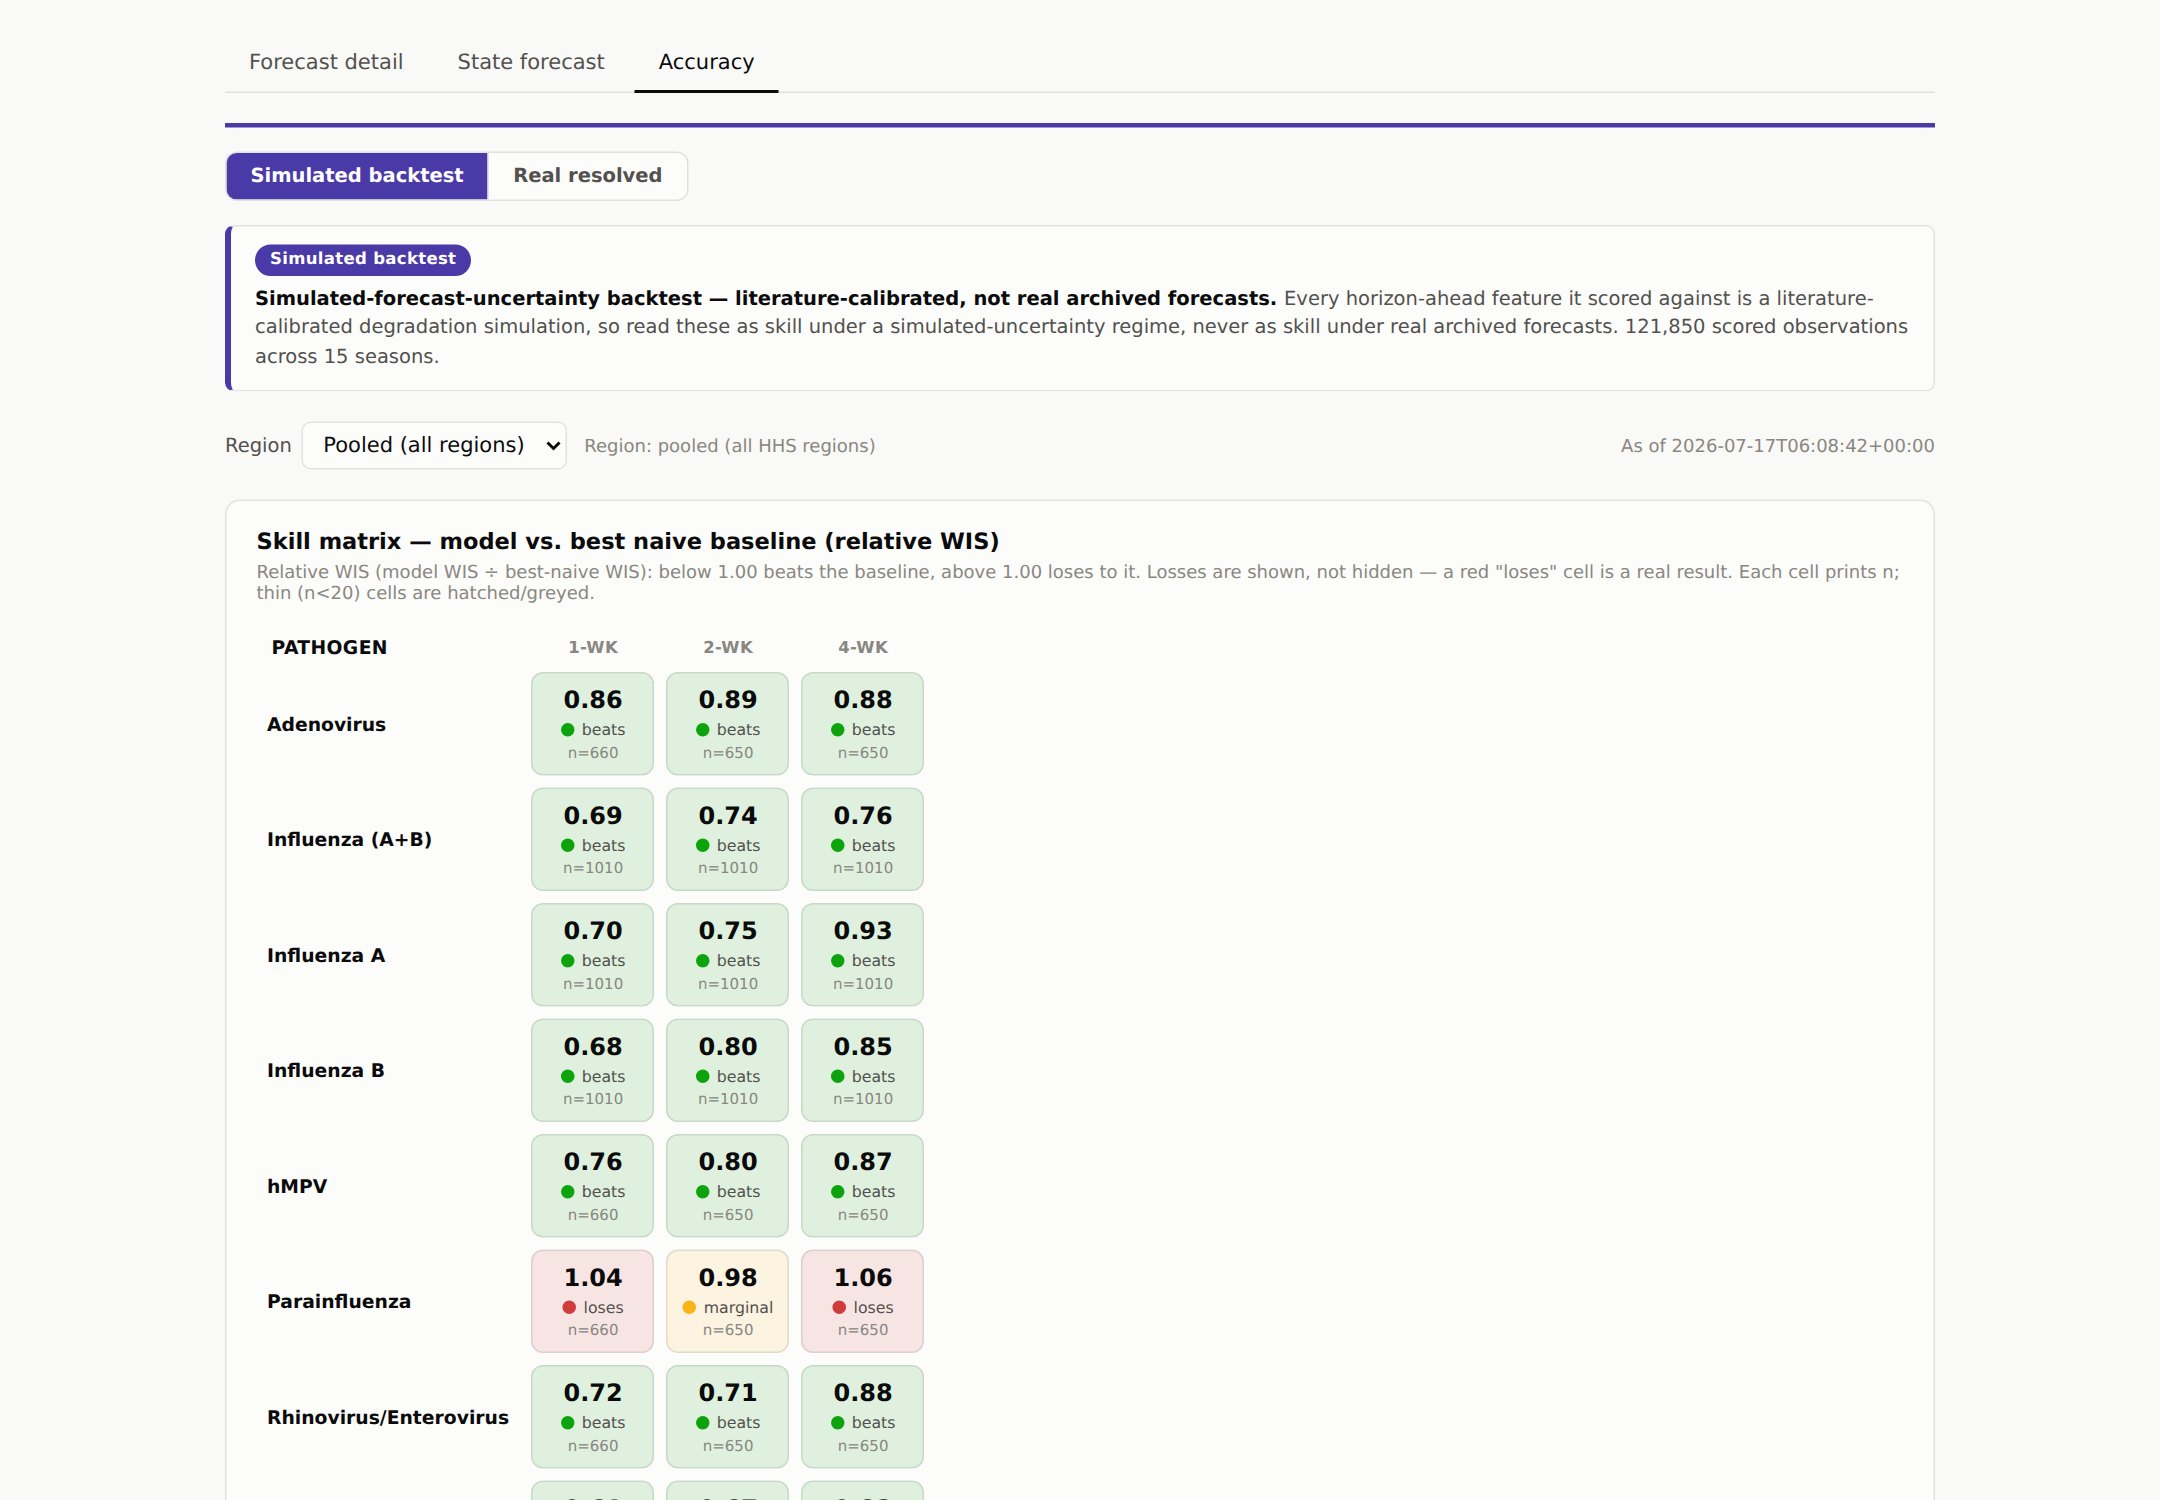Select the Accuracy tab
This screenshot has width=2160, height=1500.
(706, 62)
